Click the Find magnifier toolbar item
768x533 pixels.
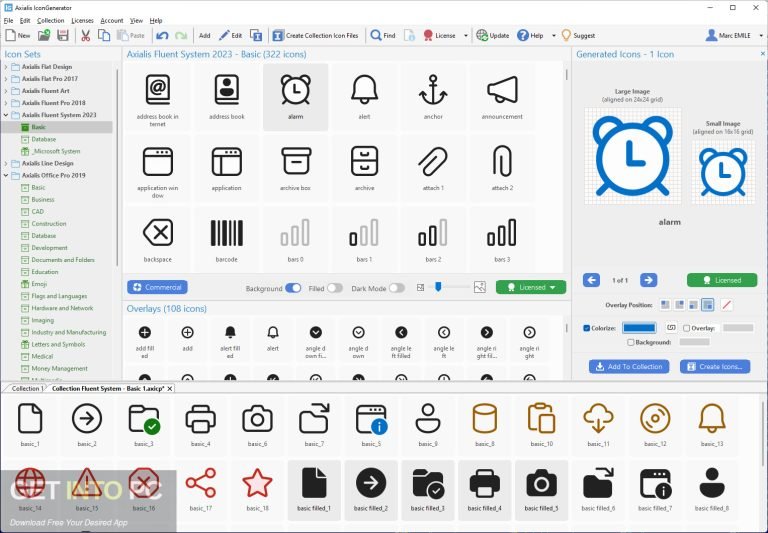coord(383,35)
